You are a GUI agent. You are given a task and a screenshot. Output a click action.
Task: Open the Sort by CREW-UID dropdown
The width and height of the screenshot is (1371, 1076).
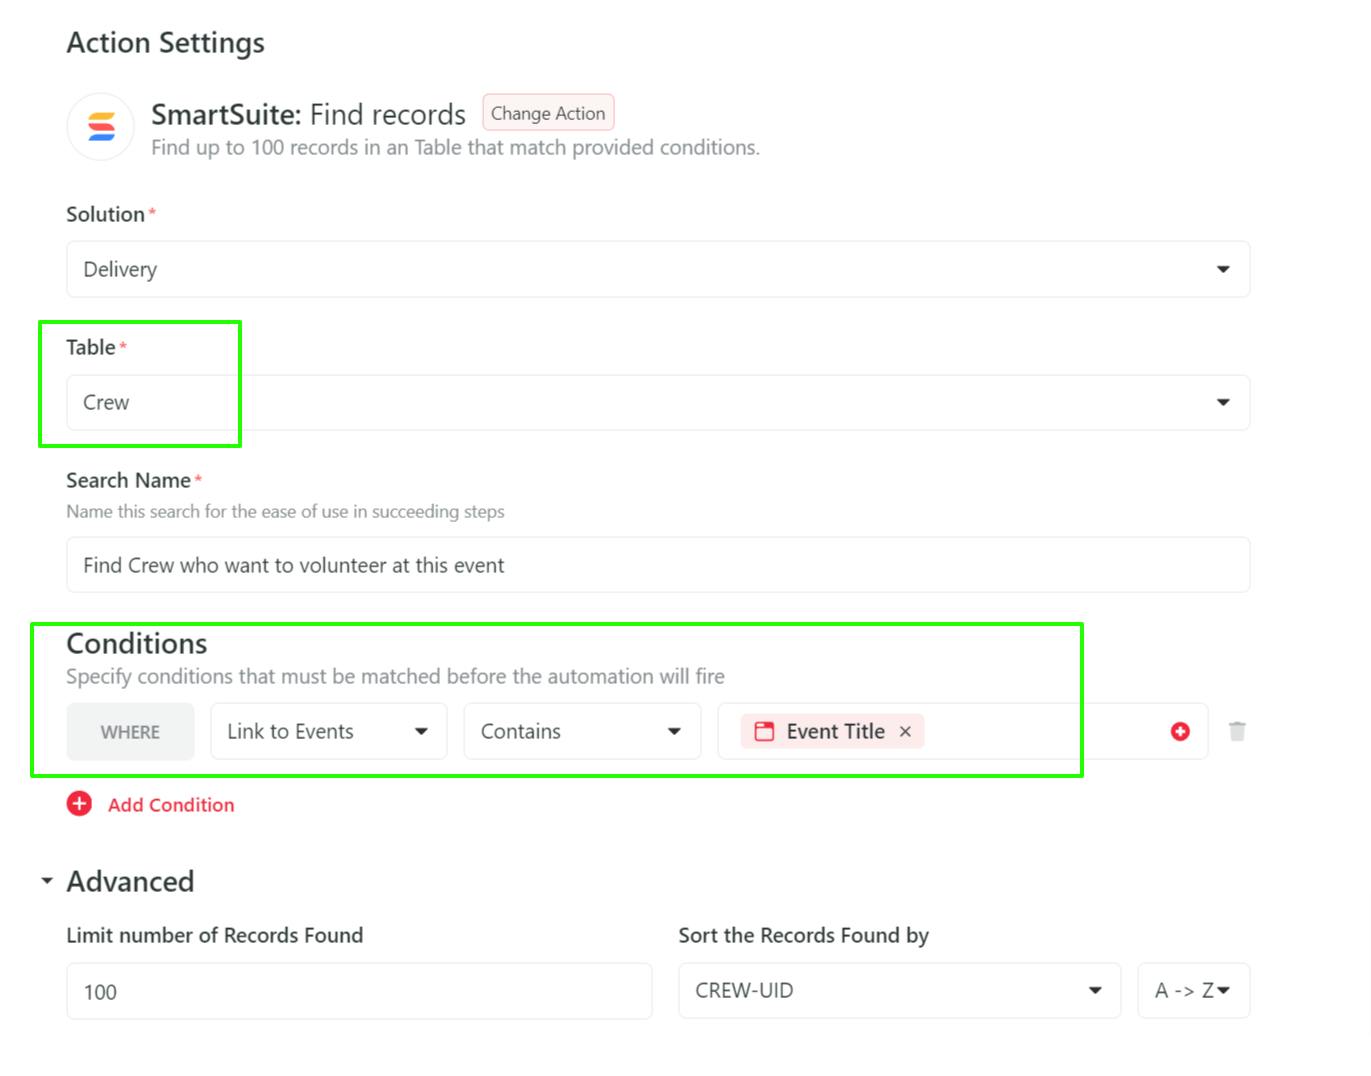898,990
